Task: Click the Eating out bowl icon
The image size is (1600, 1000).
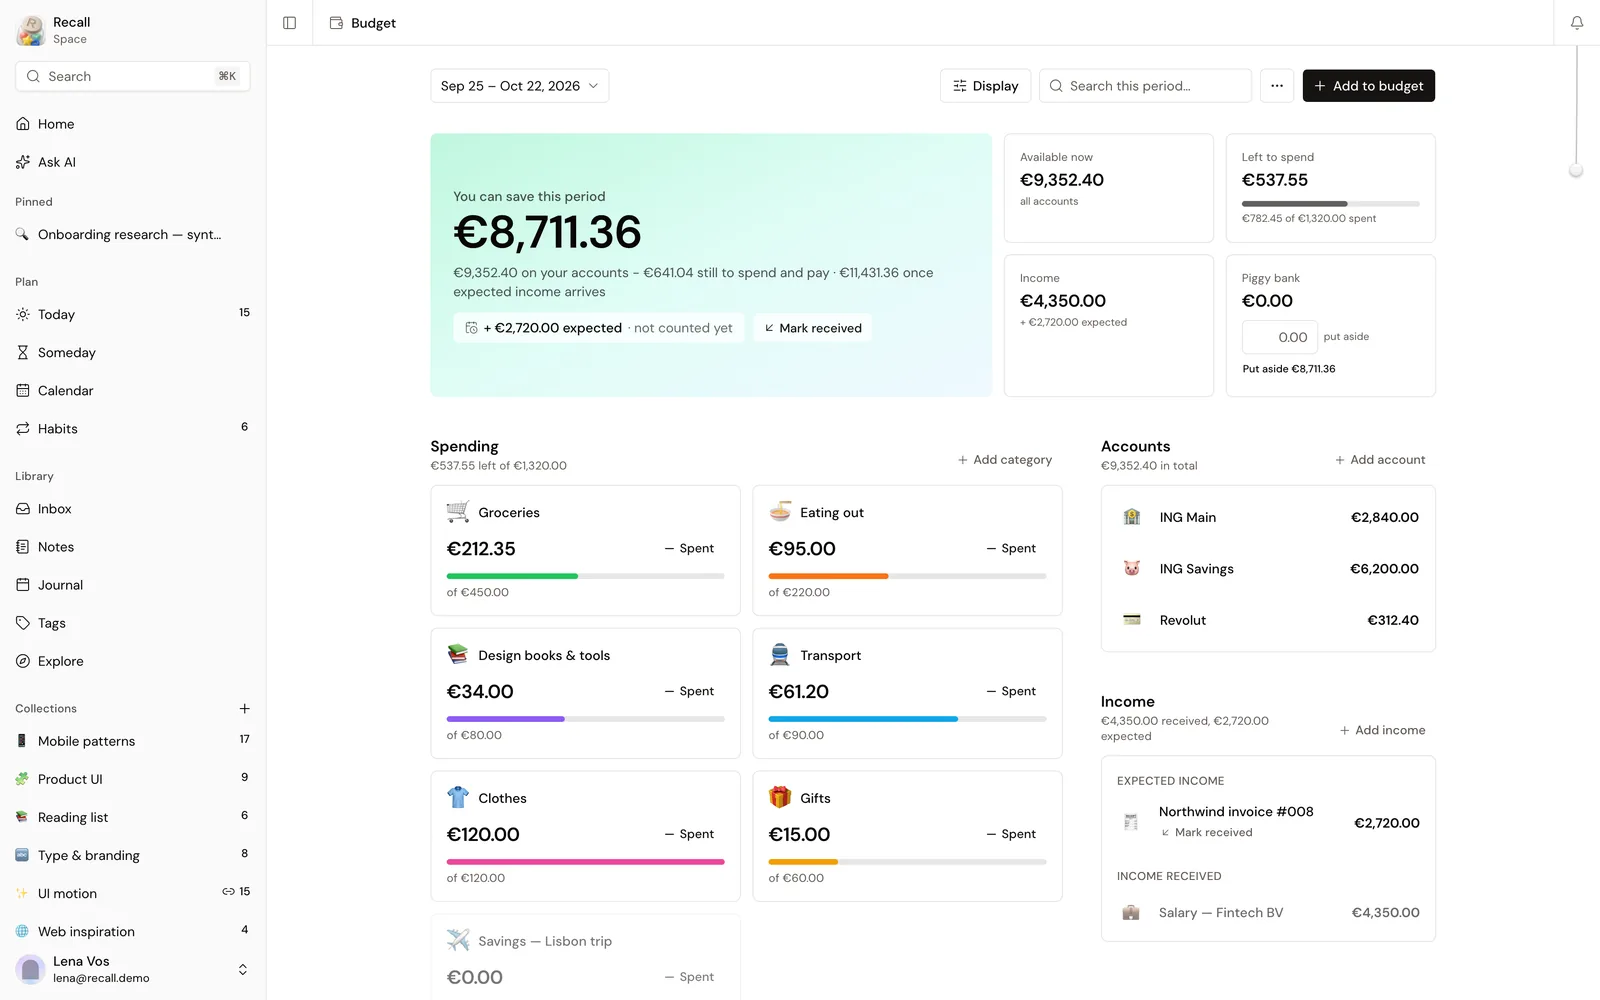Action: (780, 512)
